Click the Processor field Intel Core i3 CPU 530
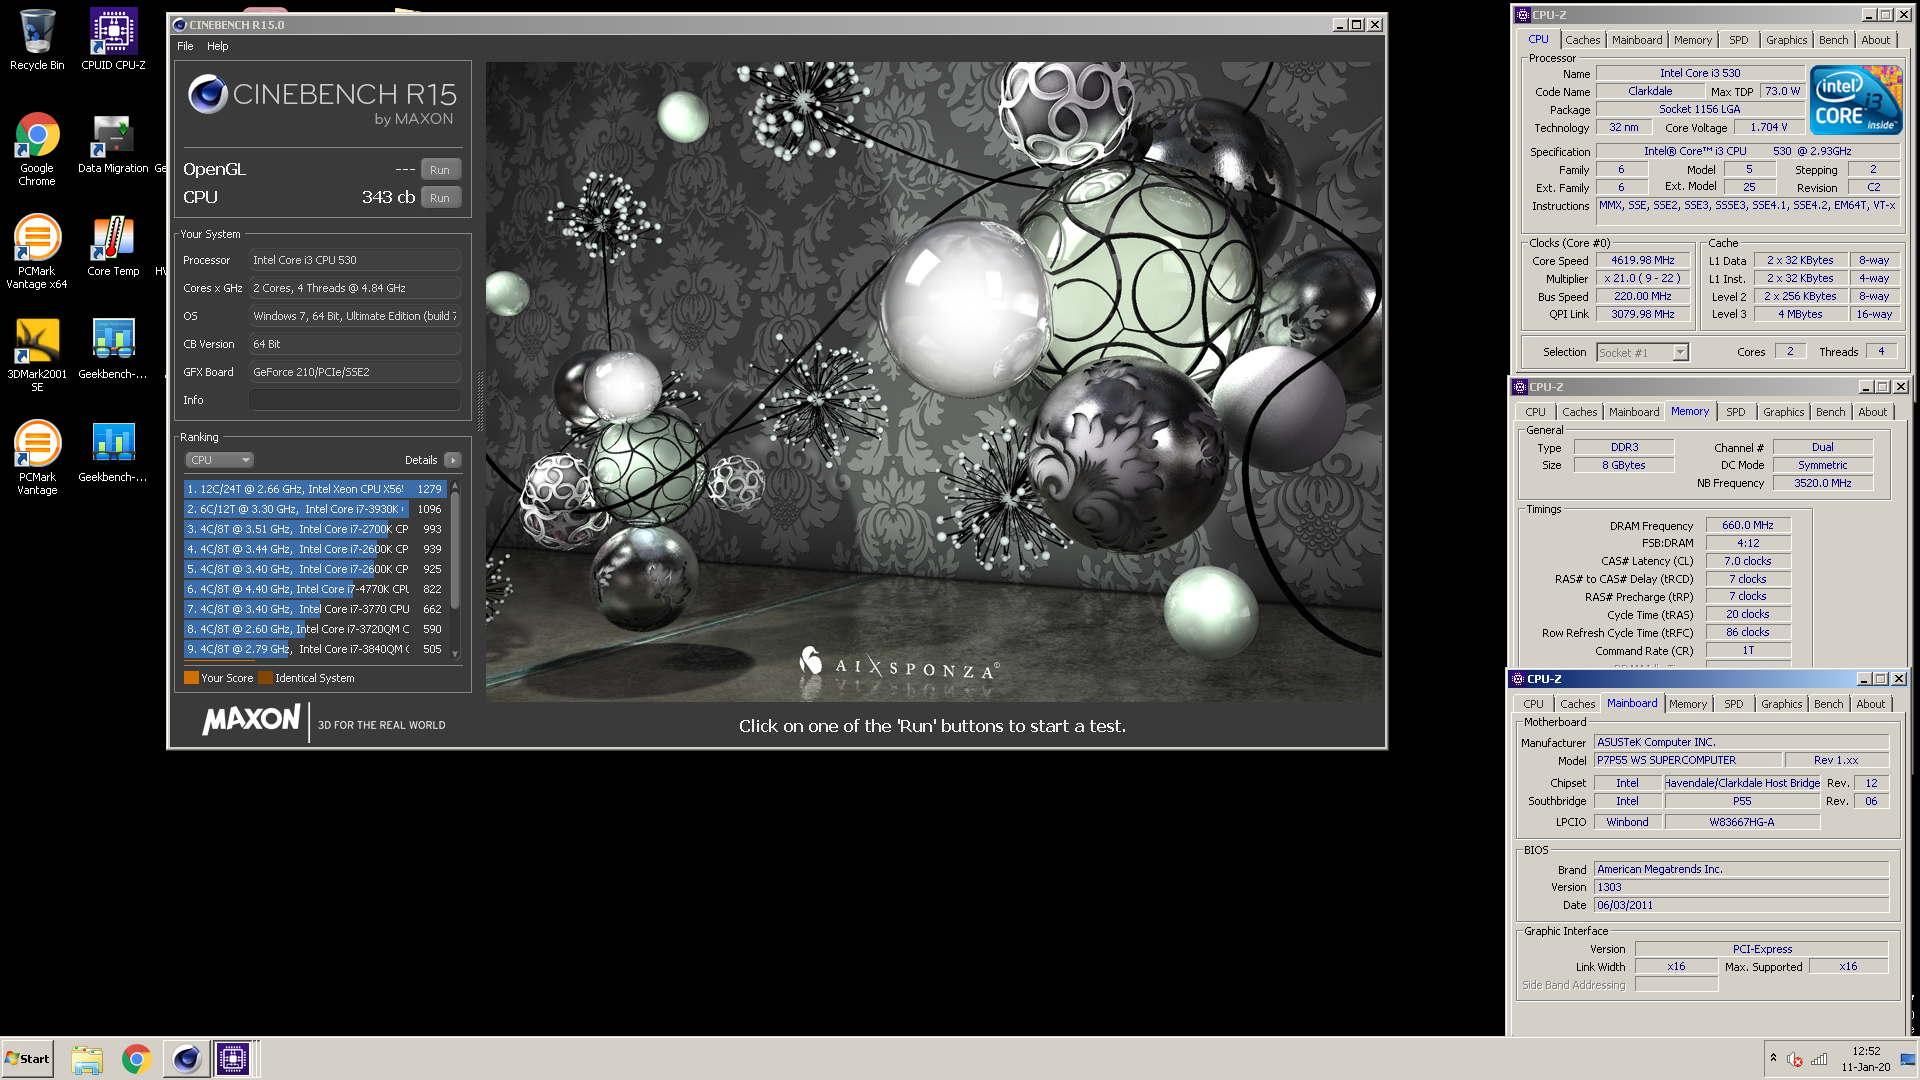 click(x=355, y=260)
